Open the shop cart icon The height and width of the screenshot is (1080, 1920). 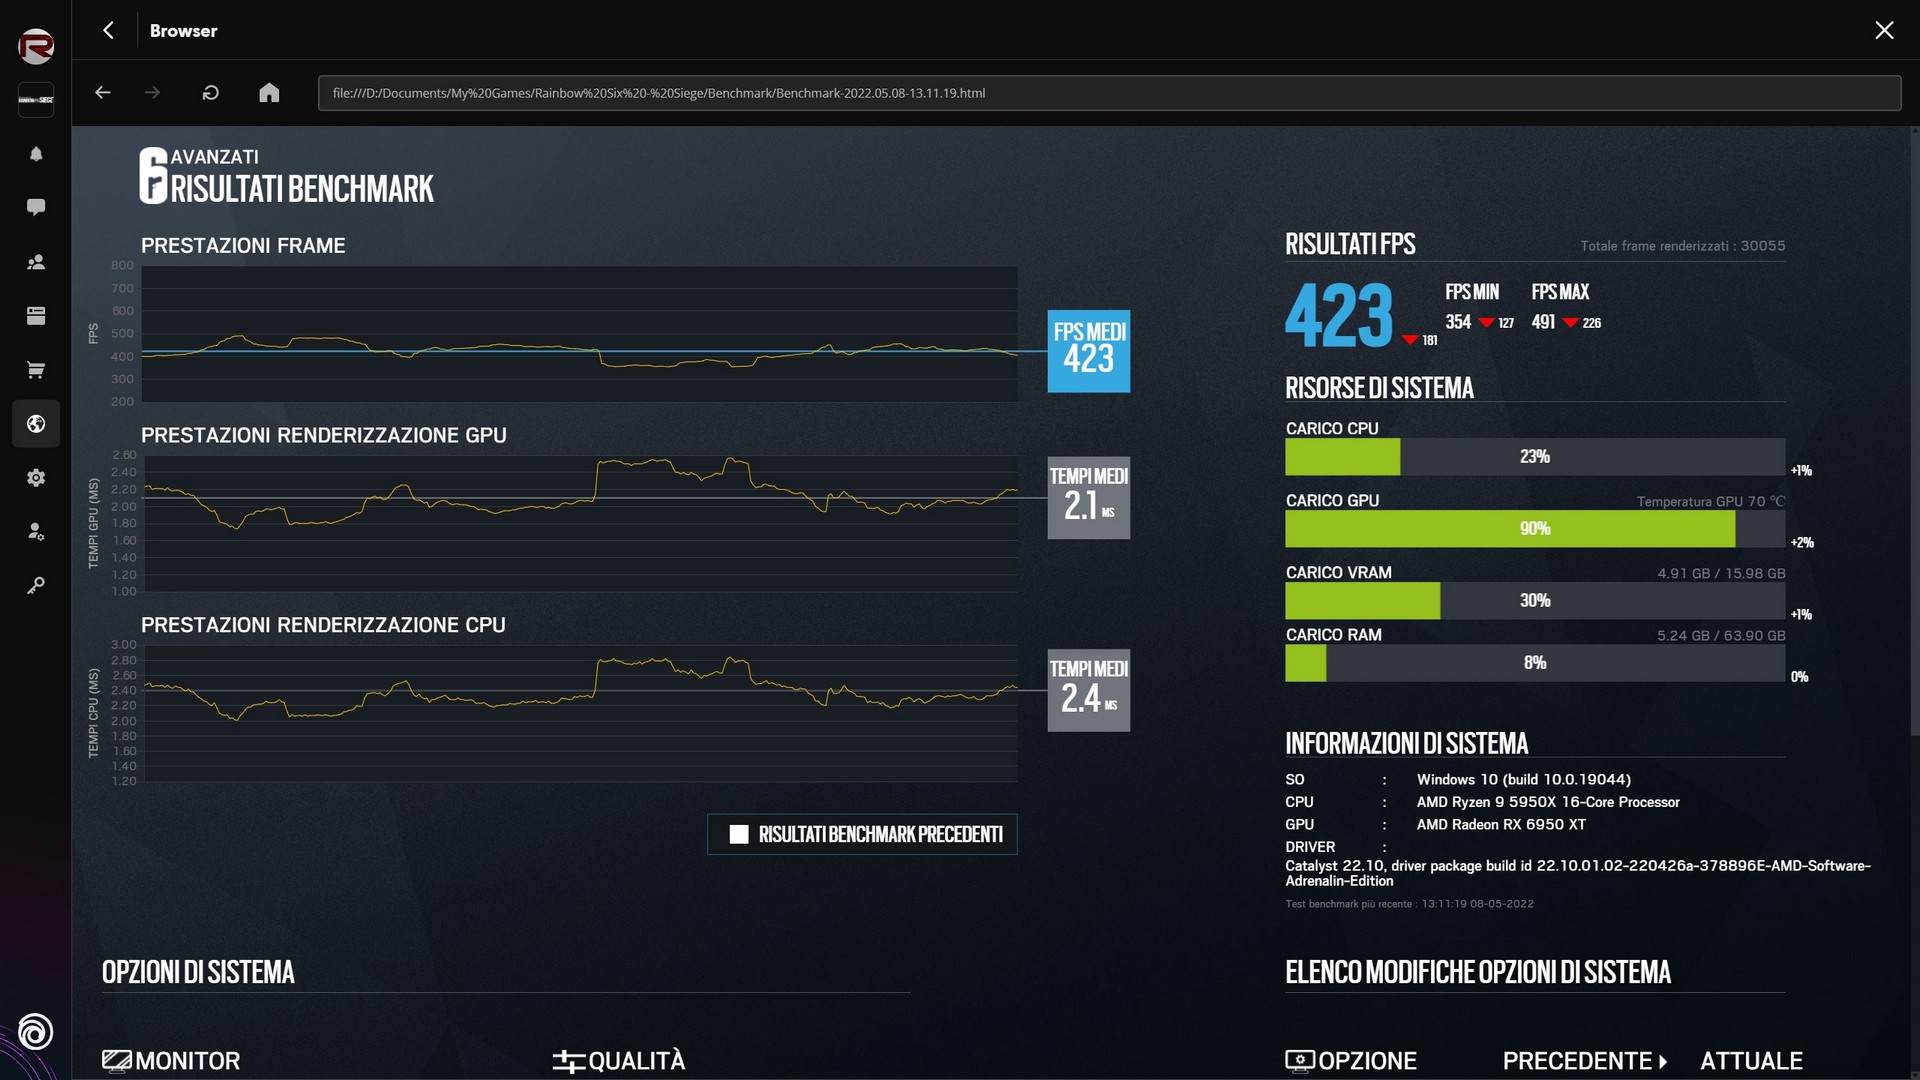[x=36, y=370]
